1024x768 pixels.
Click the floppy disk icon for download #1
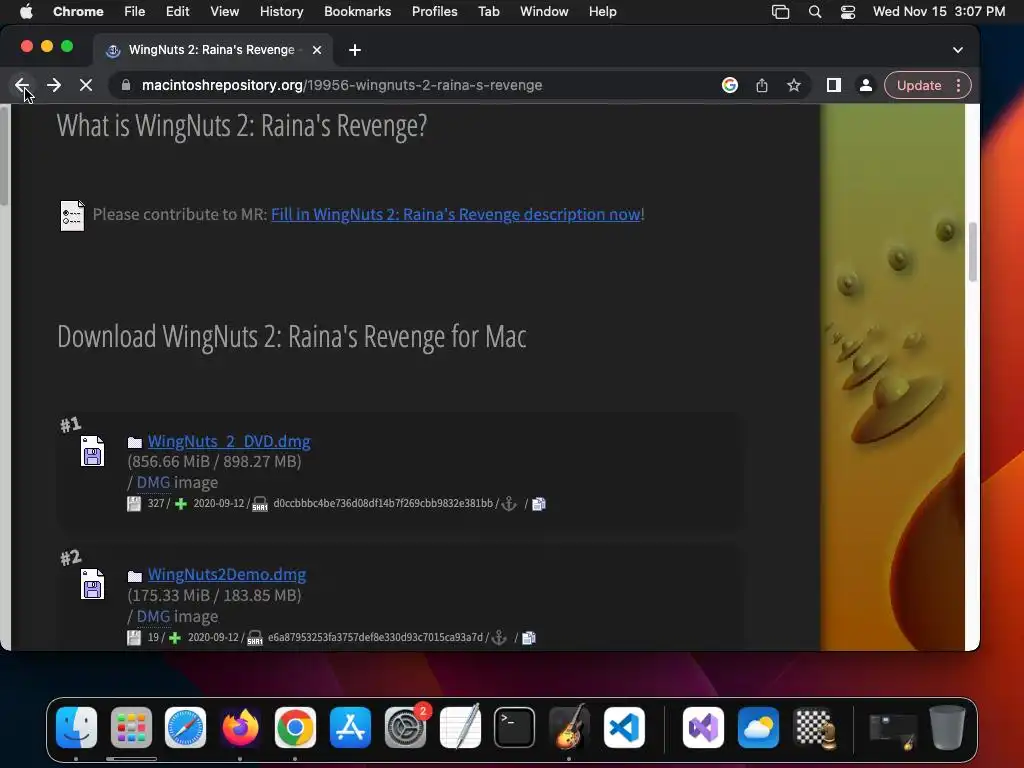coord(92,451)
